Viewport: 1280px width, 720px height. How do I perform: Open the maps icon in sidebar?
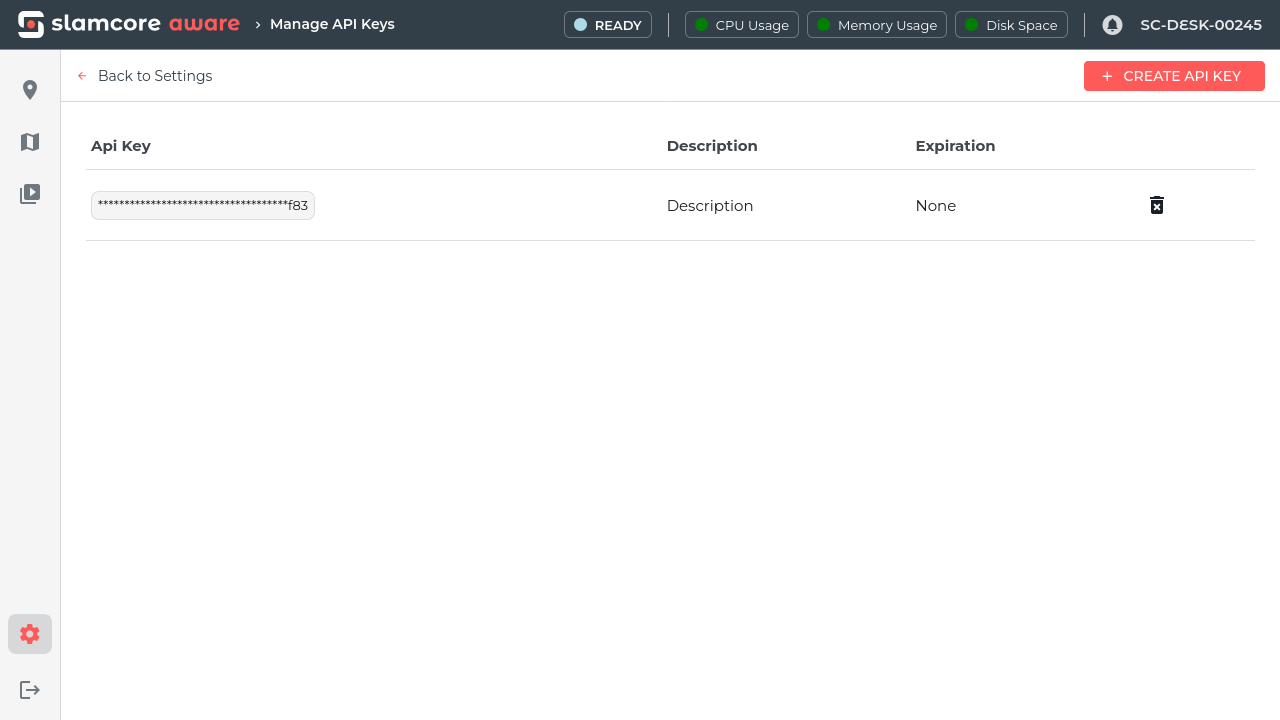(x=30, y=142)
